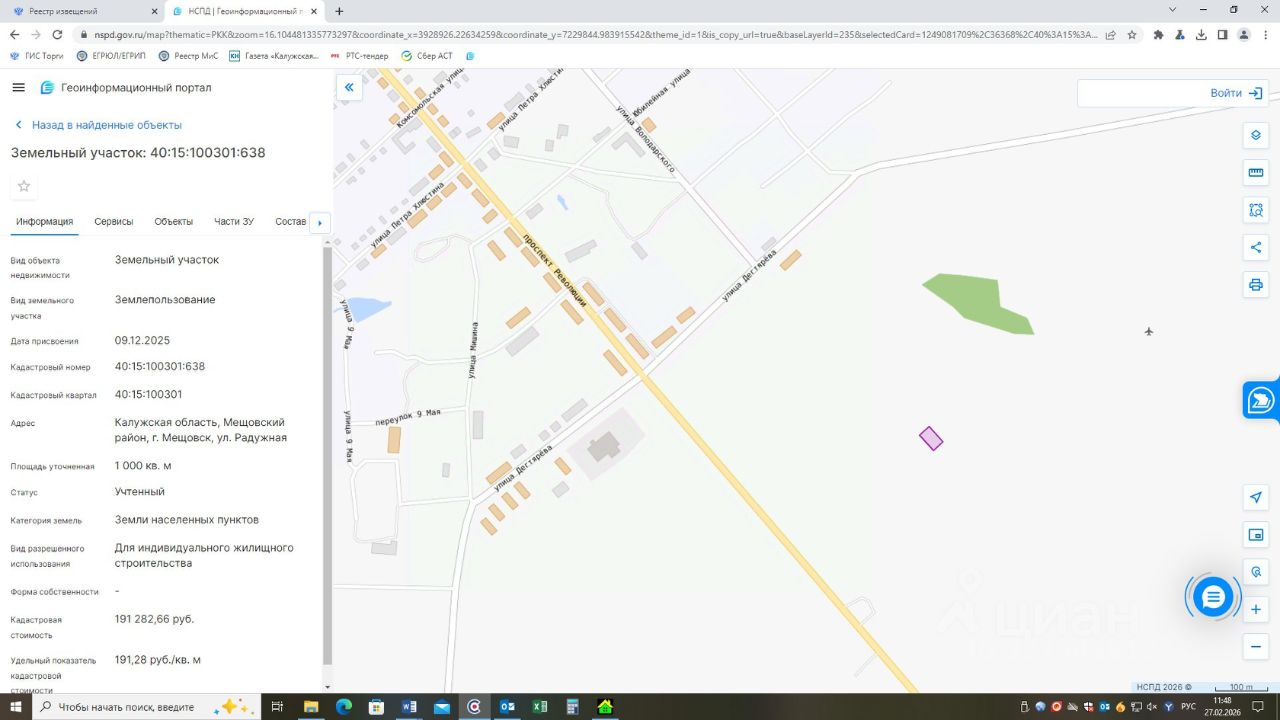Click the РУС language indicator in the tray
This screenshot has height=720, width=1280.
click(x=1188, y=707)
